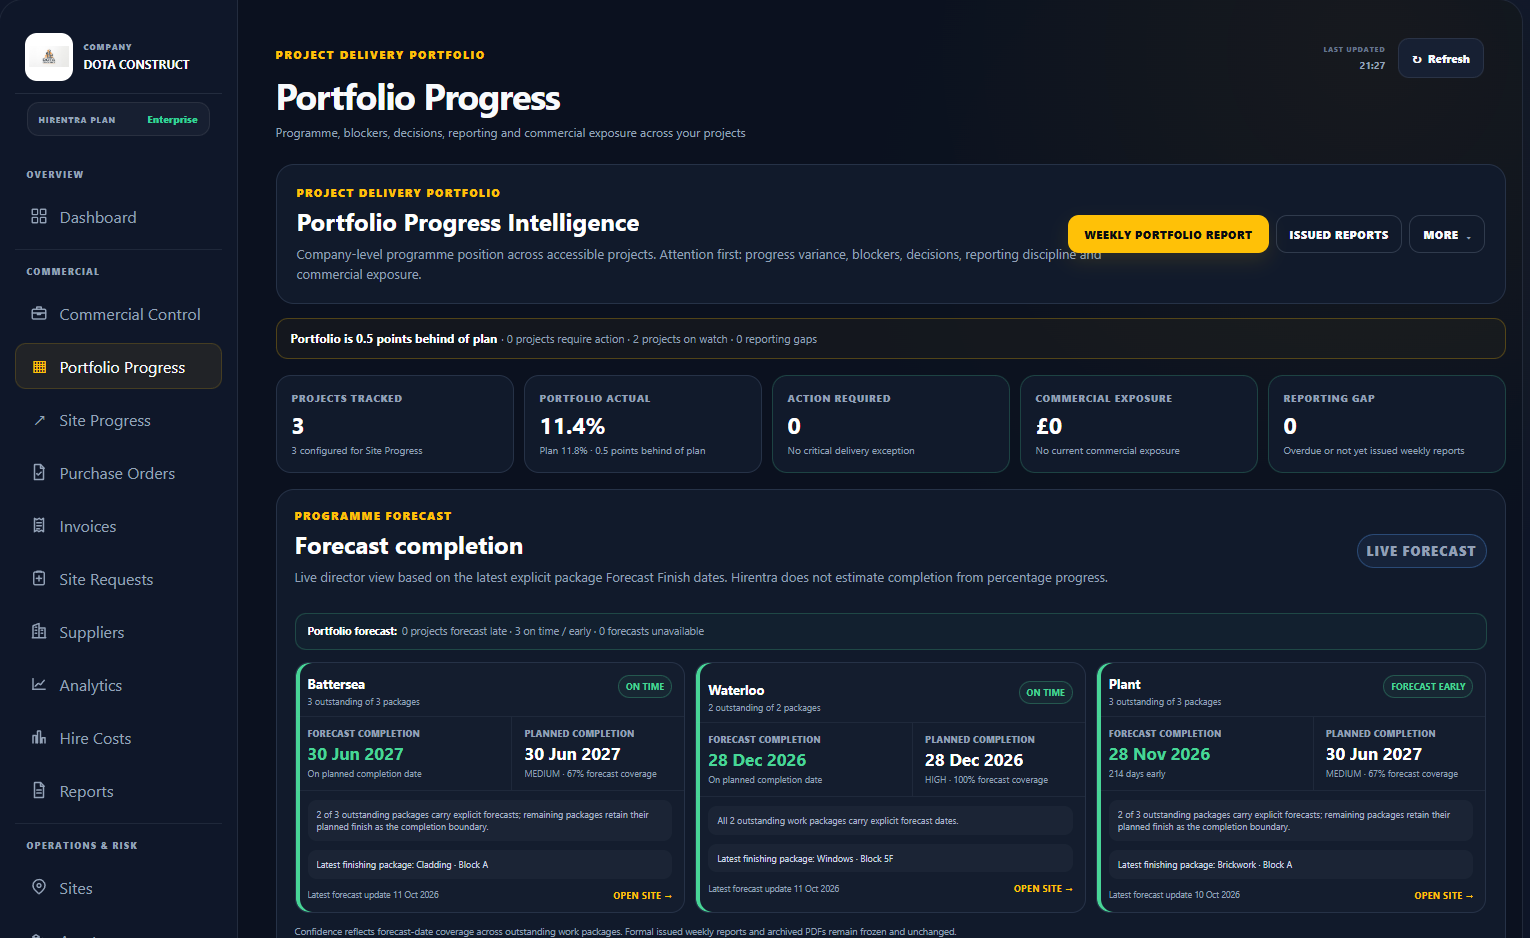Open the Dashboard grid icon

click(39, 217)
